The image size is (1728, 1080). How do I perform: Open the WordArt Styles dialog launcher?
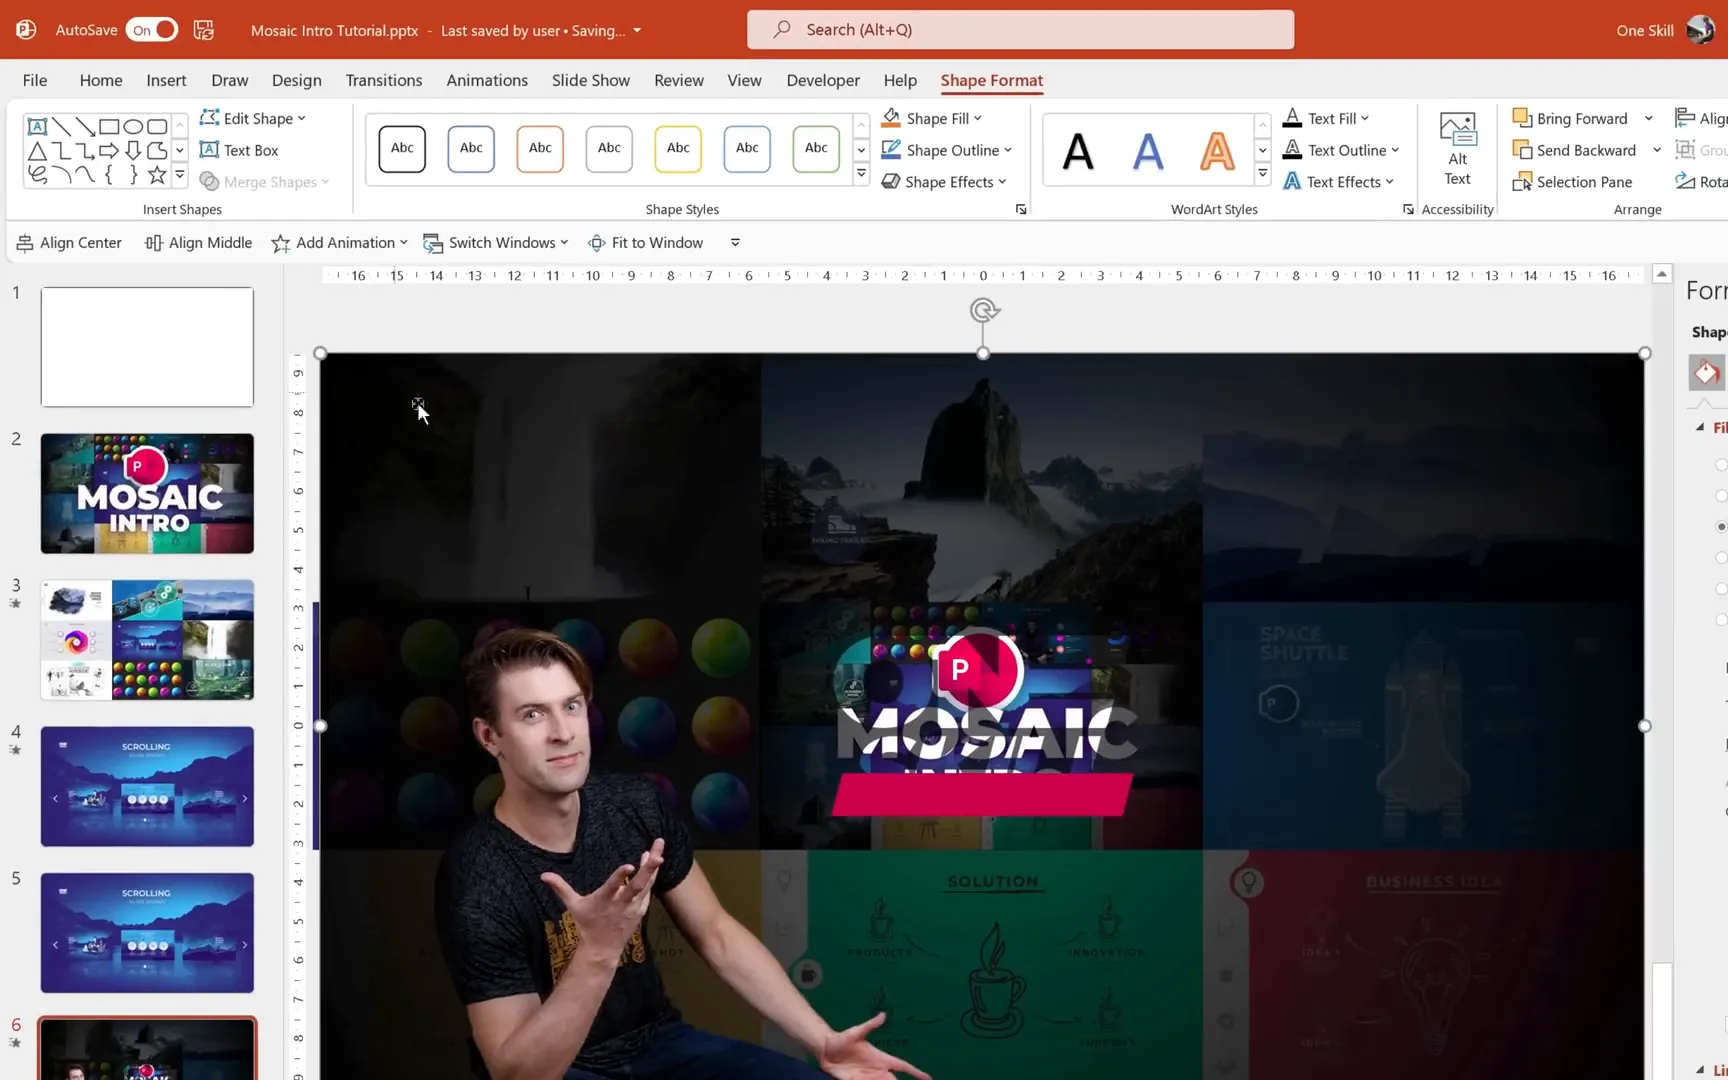point(1408,209)
